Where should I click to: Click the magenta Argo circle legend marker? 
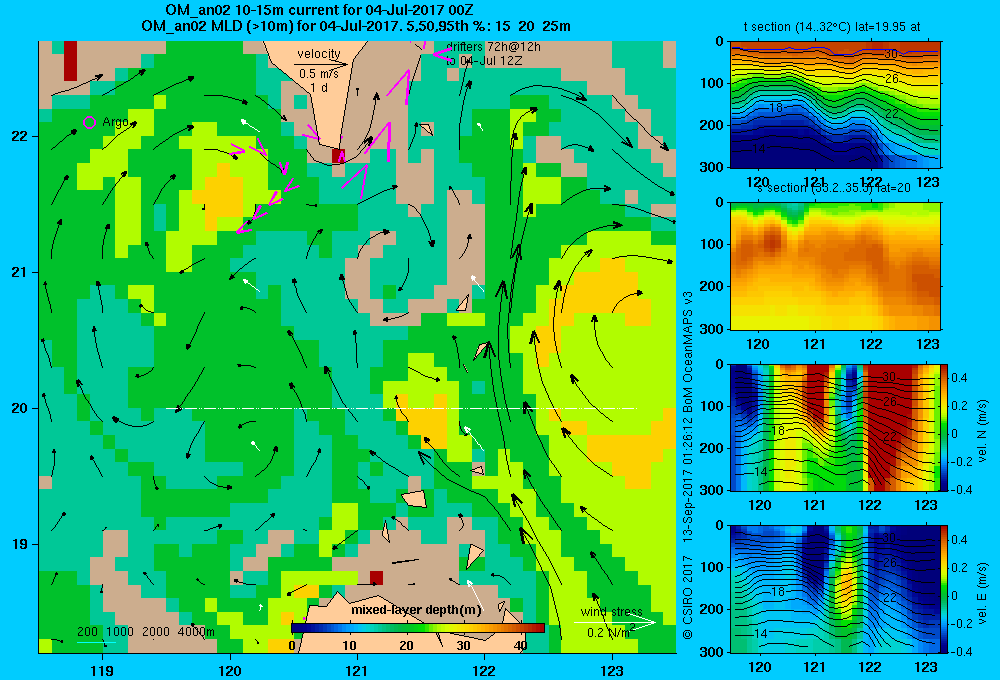coord(89,122)
